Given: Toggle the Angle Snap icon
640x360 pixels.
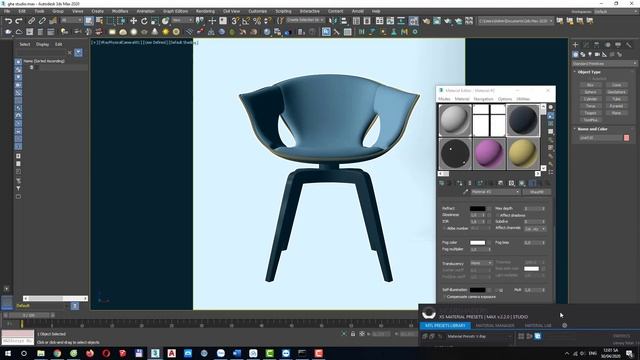Looking at the screenshot, I should point(246,21).
